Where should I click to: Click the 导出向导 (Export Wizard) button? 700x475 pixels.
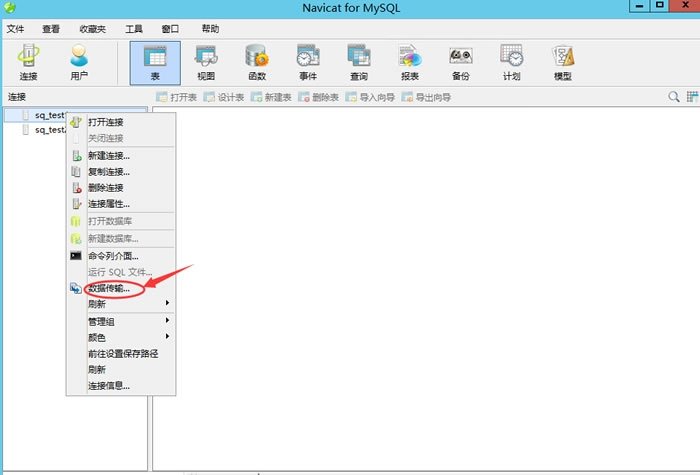click(426, 97)
